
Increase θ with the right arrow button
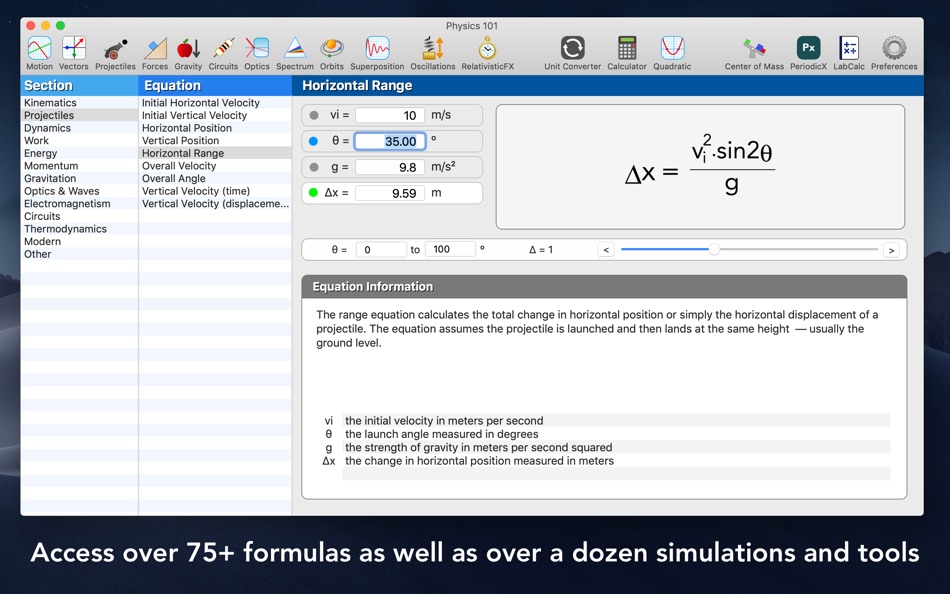(891, 250)
